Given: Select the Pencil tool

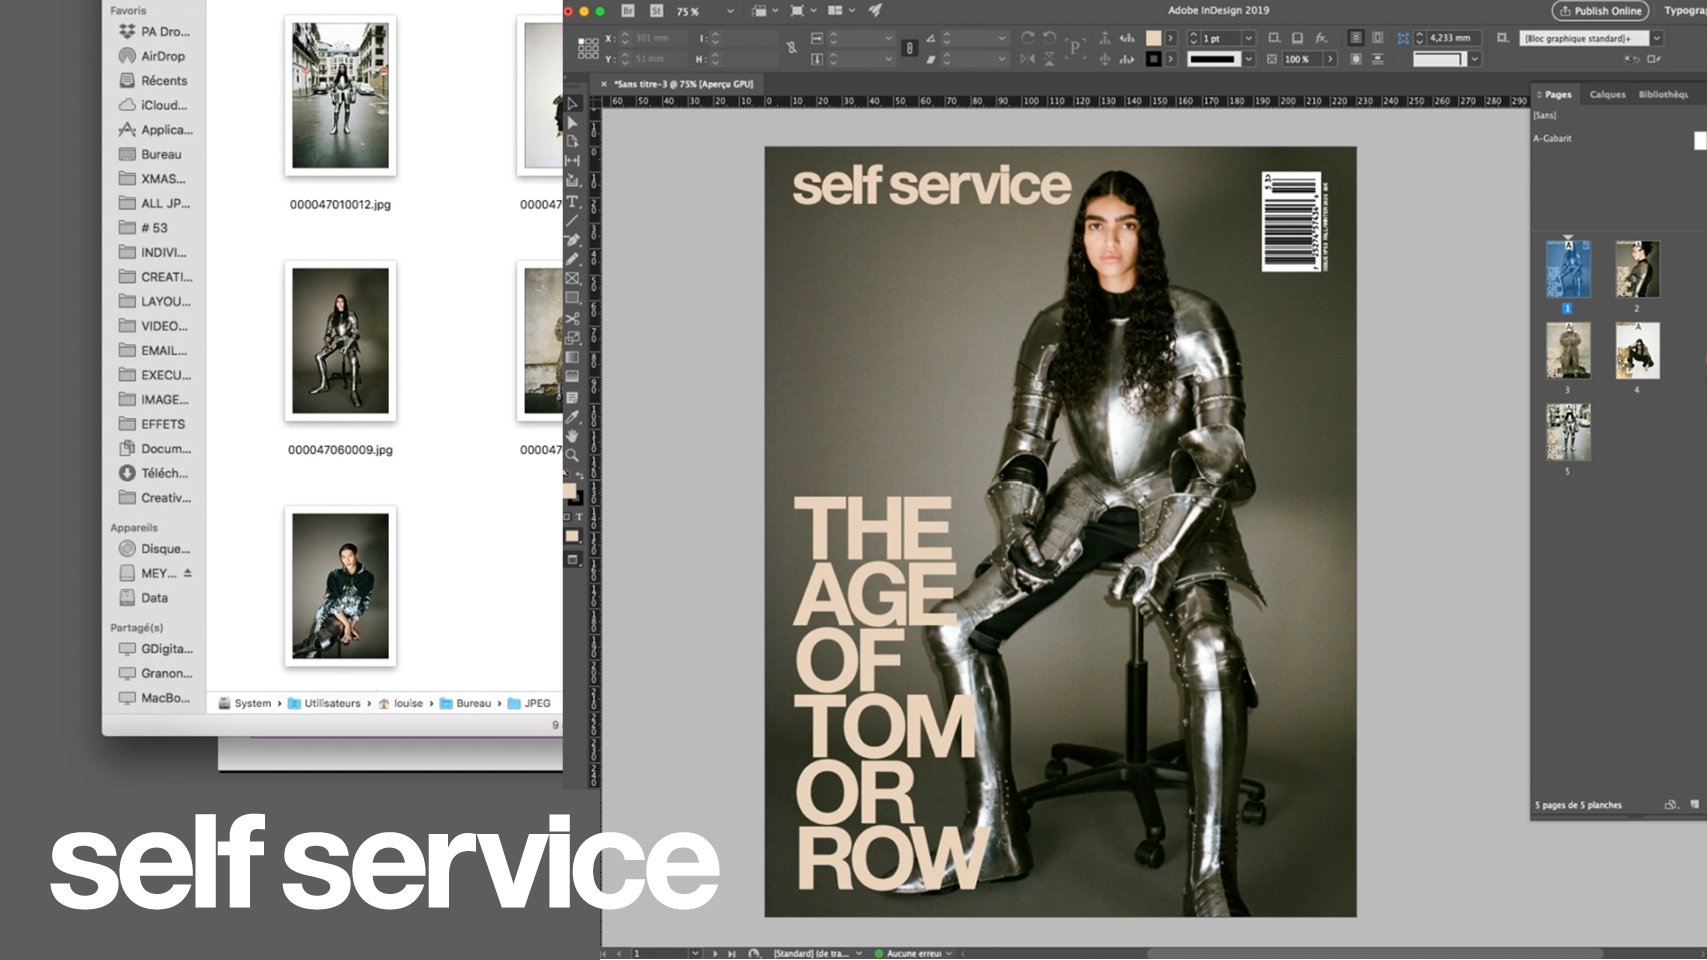Looking at the screenshot, I should pyautogui.click(x=572, y=259).
